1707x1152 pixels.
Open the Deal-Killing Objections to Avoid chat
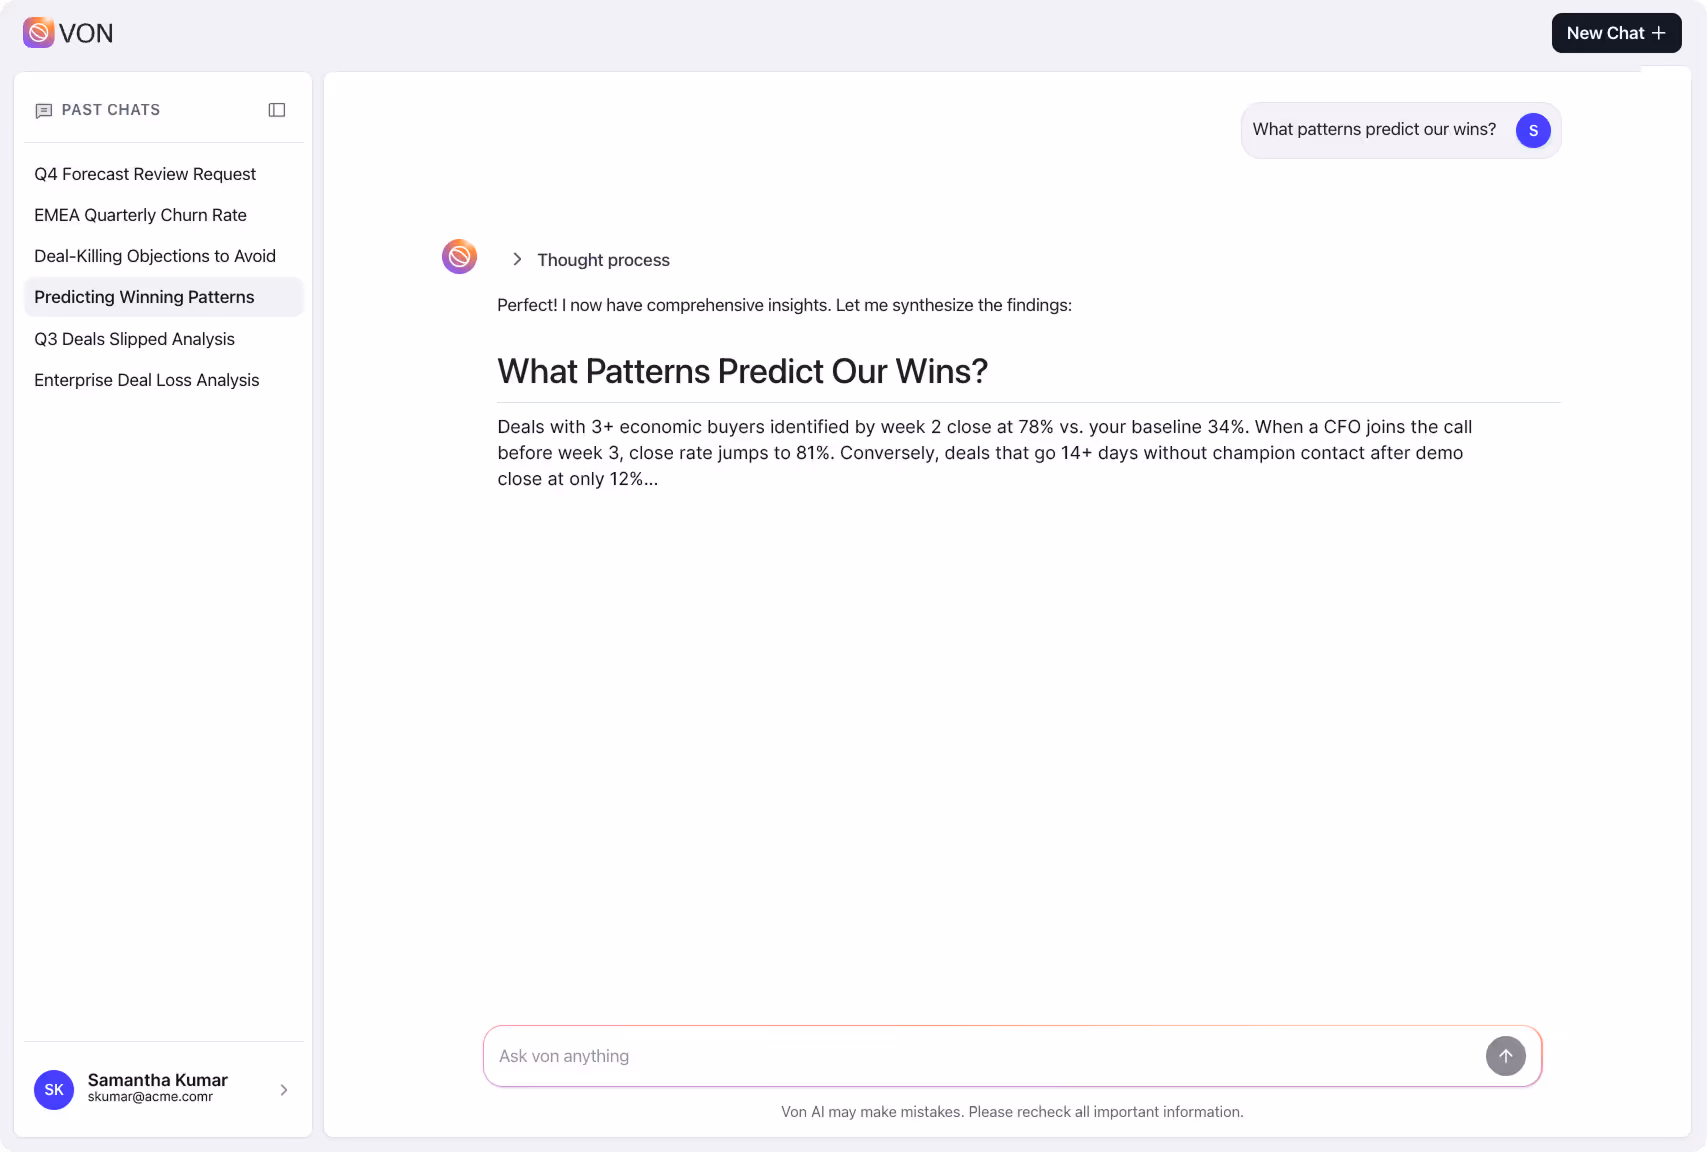pos(155,256)
